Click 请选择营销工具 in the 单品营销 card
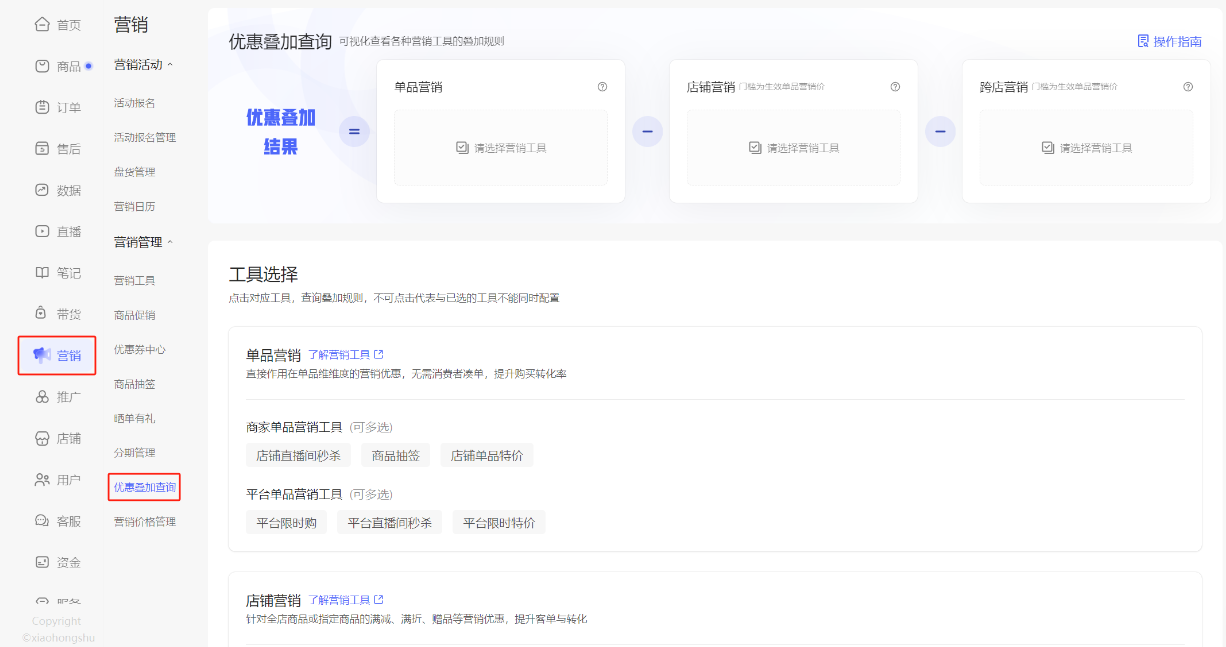Image resolution: width=1226 pixels, height=647 pixels. tap(500, 147)
